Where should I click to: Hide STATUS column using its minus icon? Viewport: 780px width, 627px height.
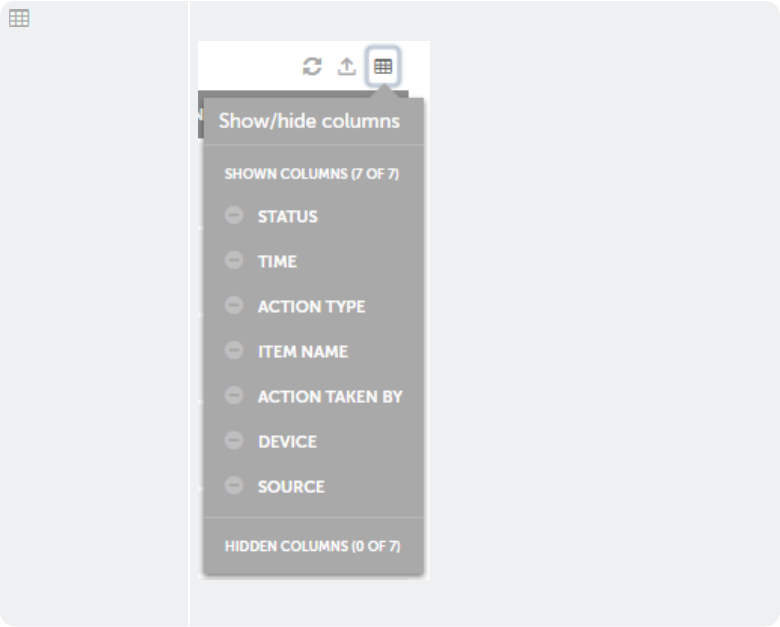[x=234, y=215]
